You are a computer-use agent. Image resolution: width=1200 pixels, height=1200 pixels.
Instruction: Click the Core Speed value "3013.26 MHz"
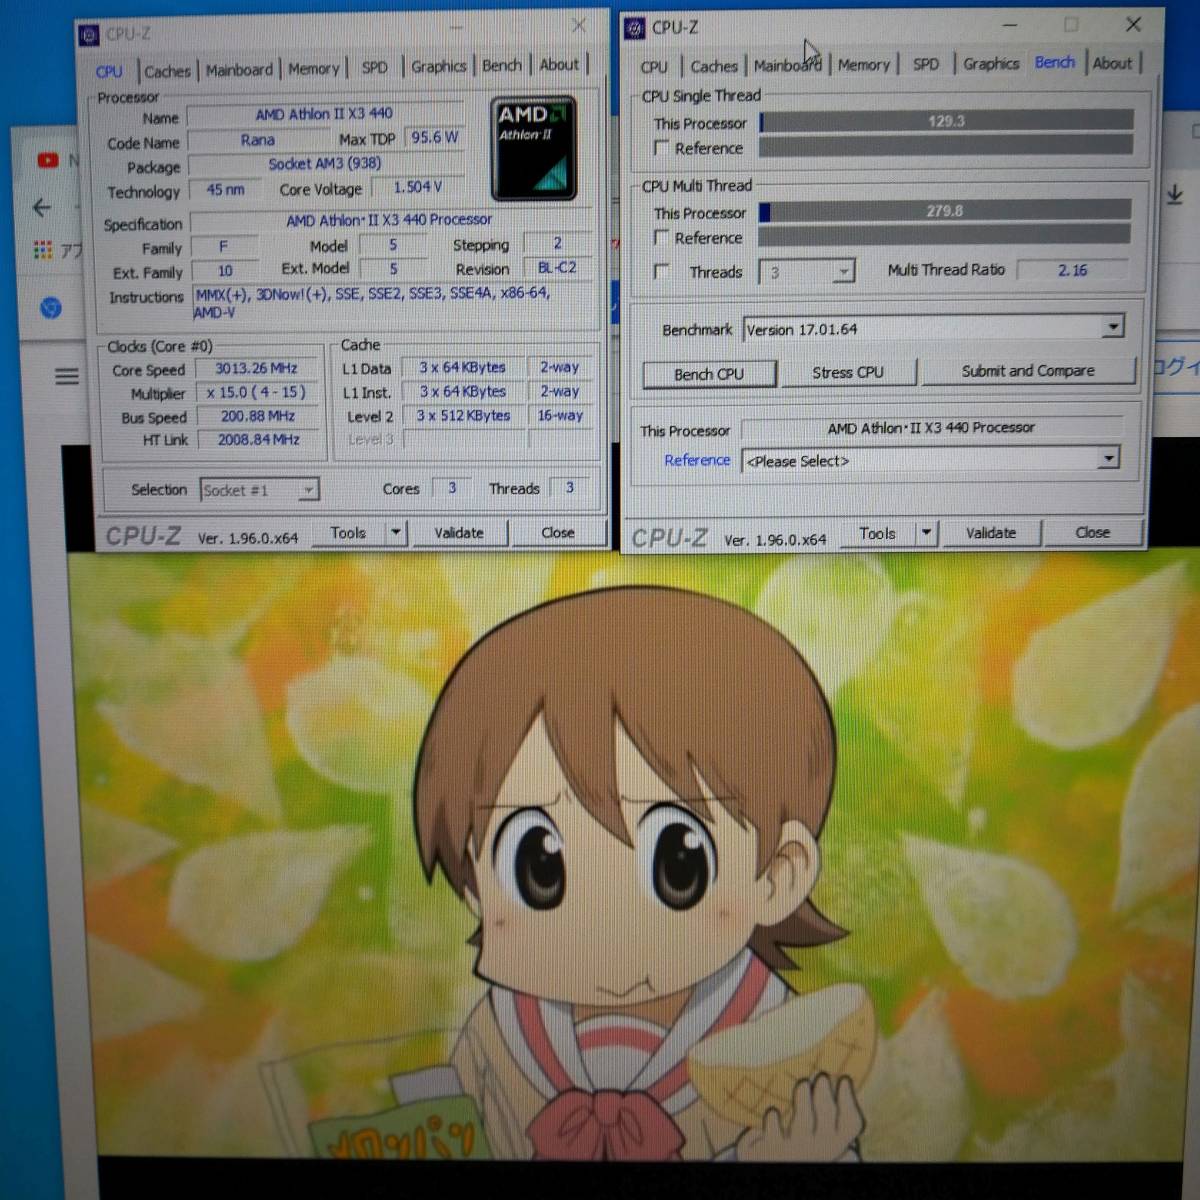[x=257, y=368]
